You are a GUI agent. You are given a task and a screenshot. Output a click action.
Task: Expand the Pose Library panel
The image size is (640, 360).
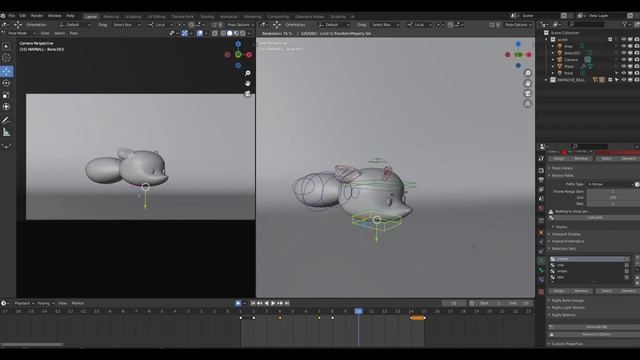pyautogui.click(x=562, y=168)
